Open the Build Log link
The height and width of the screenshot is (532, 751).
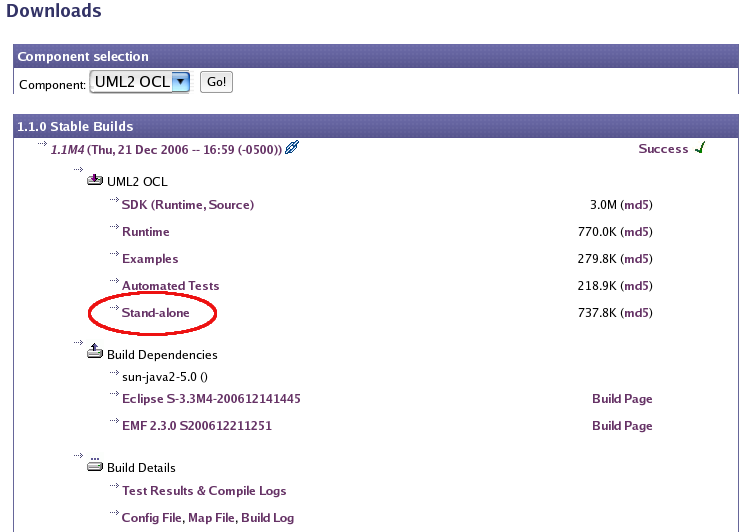(268, 518)
